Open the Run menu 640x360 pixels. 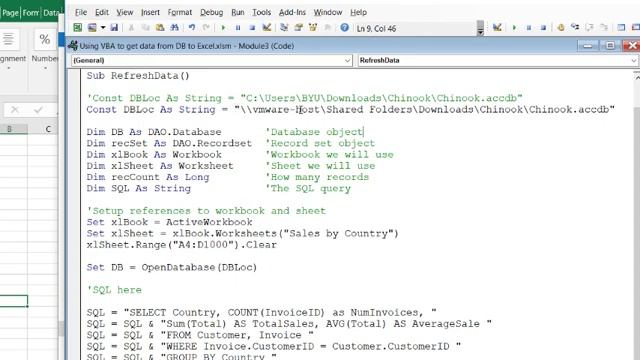click(238, 12)
